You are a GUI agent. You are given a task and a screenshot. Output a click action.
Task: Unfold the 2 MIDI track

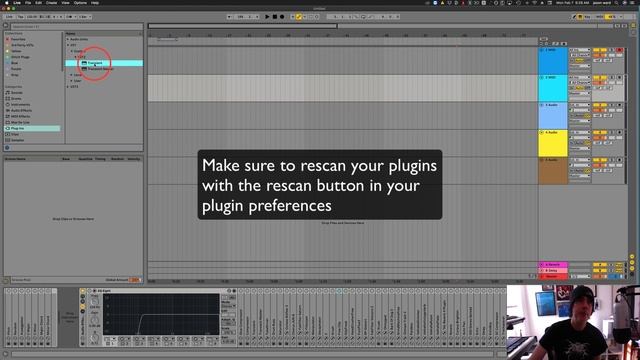542,78
